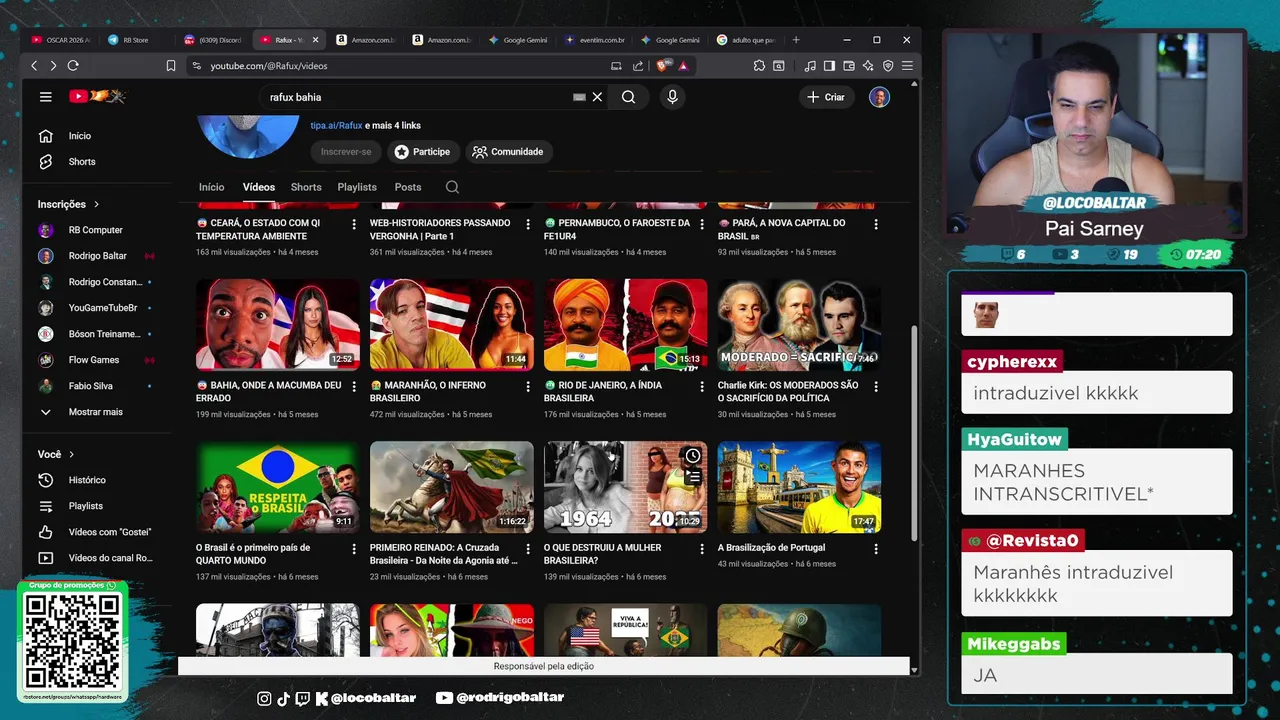Expand the Você section chevron

[72, 454]
